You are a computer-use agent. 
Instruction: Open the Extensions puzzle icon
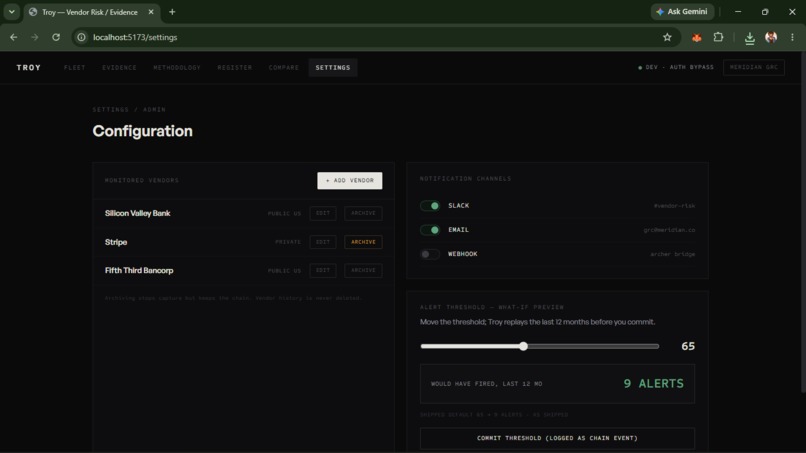coord(718,37)
